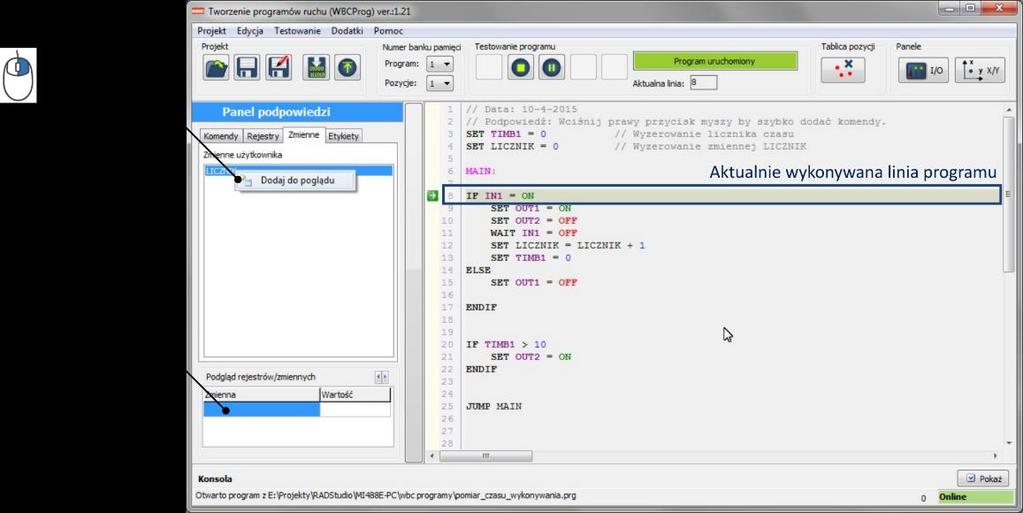The height and width of the screenshot is (513, 1023).
Task: Click line "SET LICZNIK = LICZNIK + 1"
Action: tap(568, 245)
